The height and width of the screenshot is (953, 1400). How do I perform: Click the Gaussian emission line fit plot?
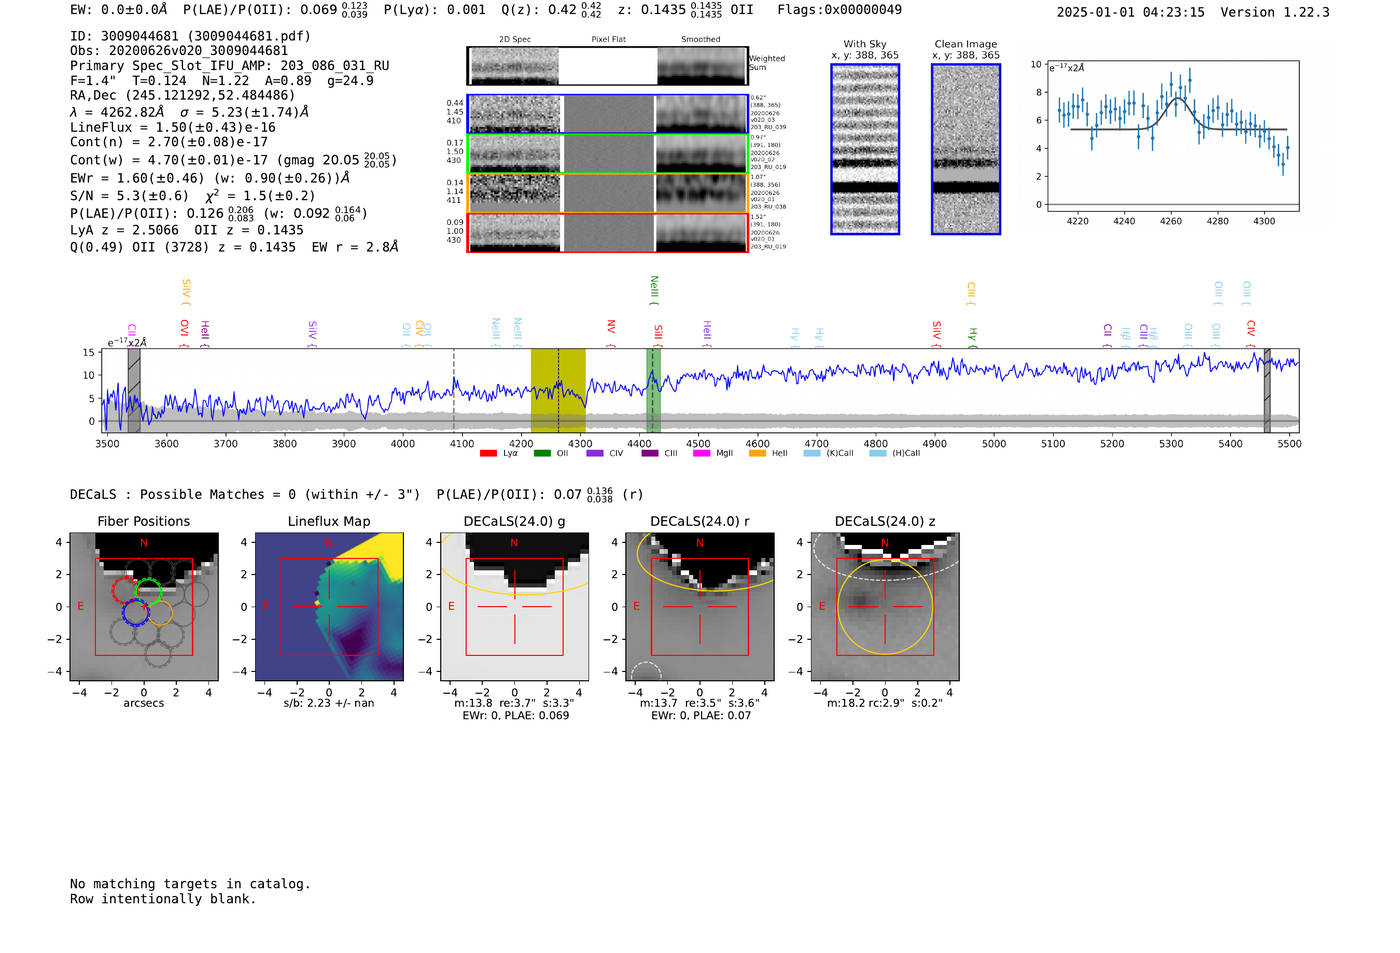tap(1172, 136)
